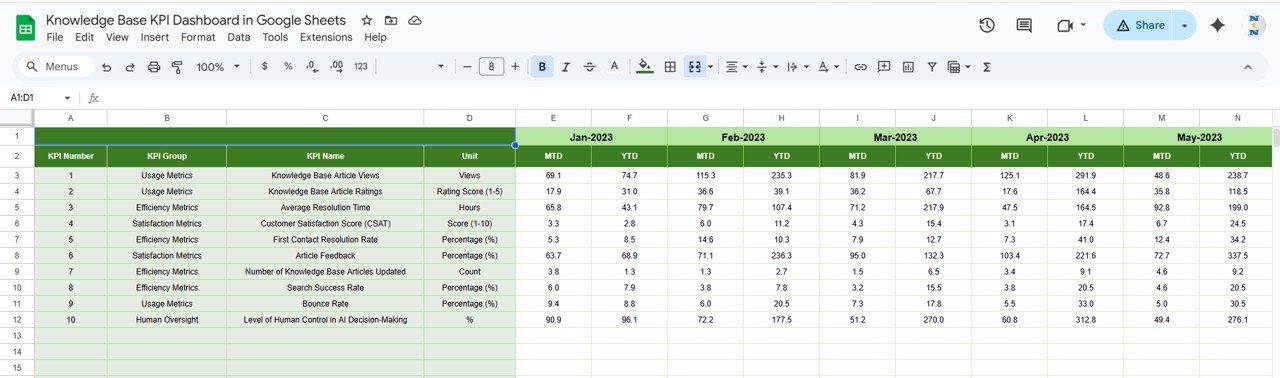Click the move to folder icon
This screenshot has height=378, width=1280.
click(x=391, y=20)
